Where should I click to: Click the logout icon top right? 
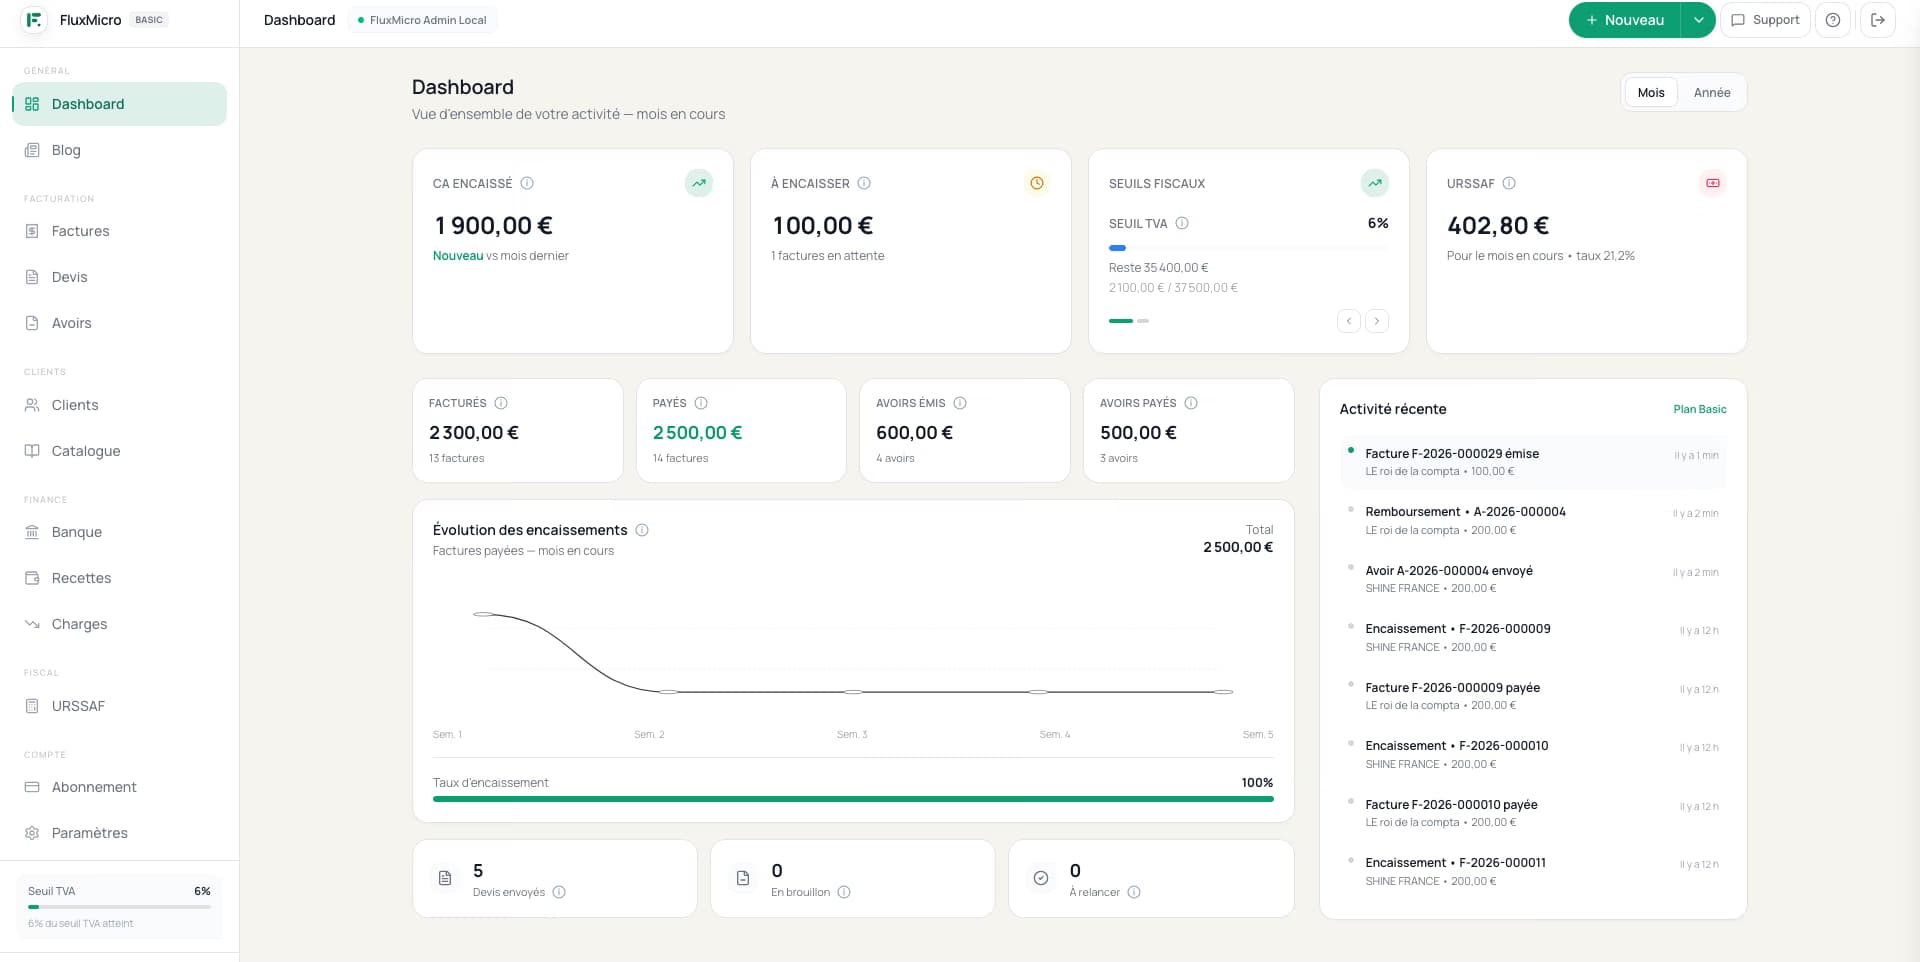coord(1878,20)
